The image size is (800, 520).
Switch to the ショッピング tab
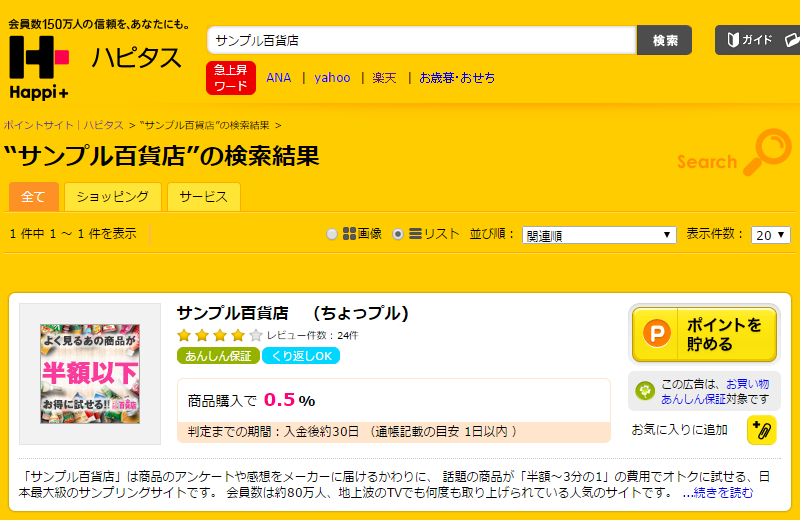[113, 196]
